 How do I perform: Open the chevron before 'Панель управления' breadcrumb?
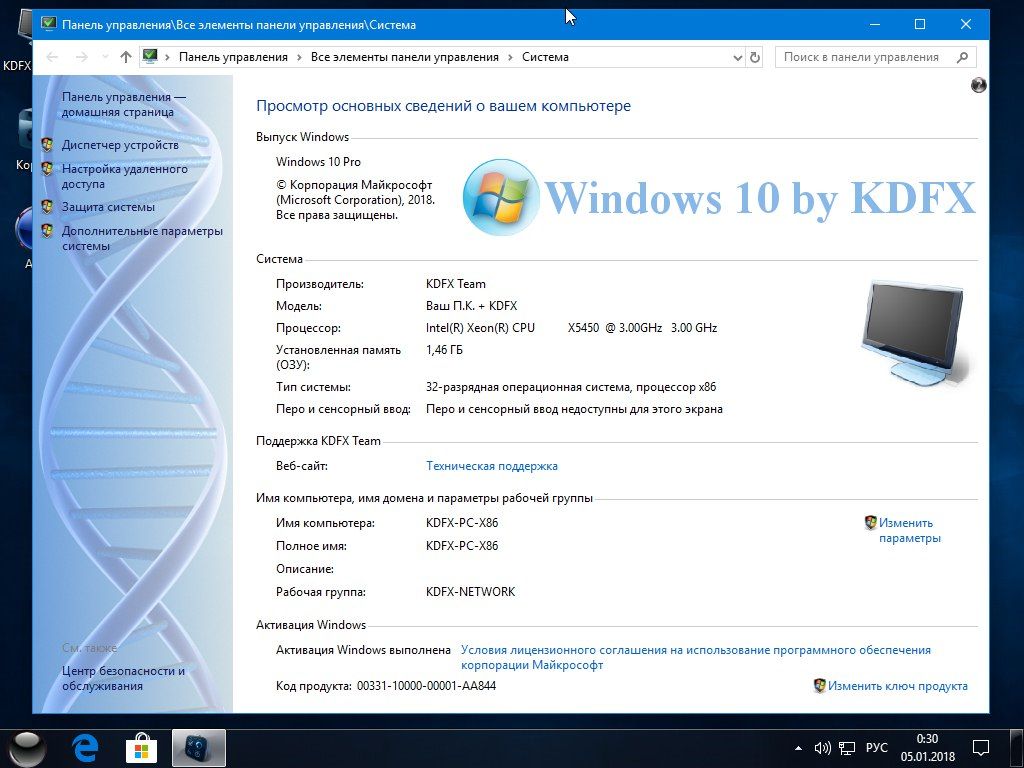(167, 57)
